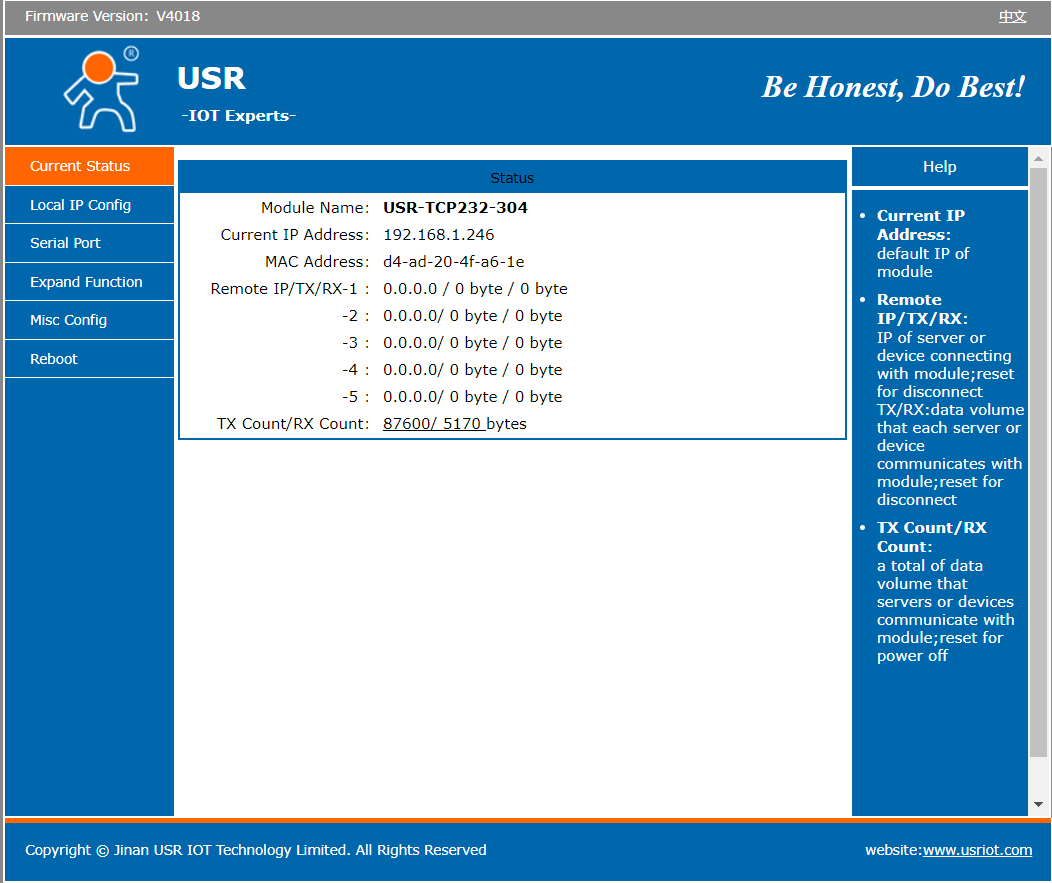Image resolution: width=1052 pixels, height=883 pixels.
Task: Click the Current IP Address: status label
Action: pyautogui.click(x=295, y=235)
